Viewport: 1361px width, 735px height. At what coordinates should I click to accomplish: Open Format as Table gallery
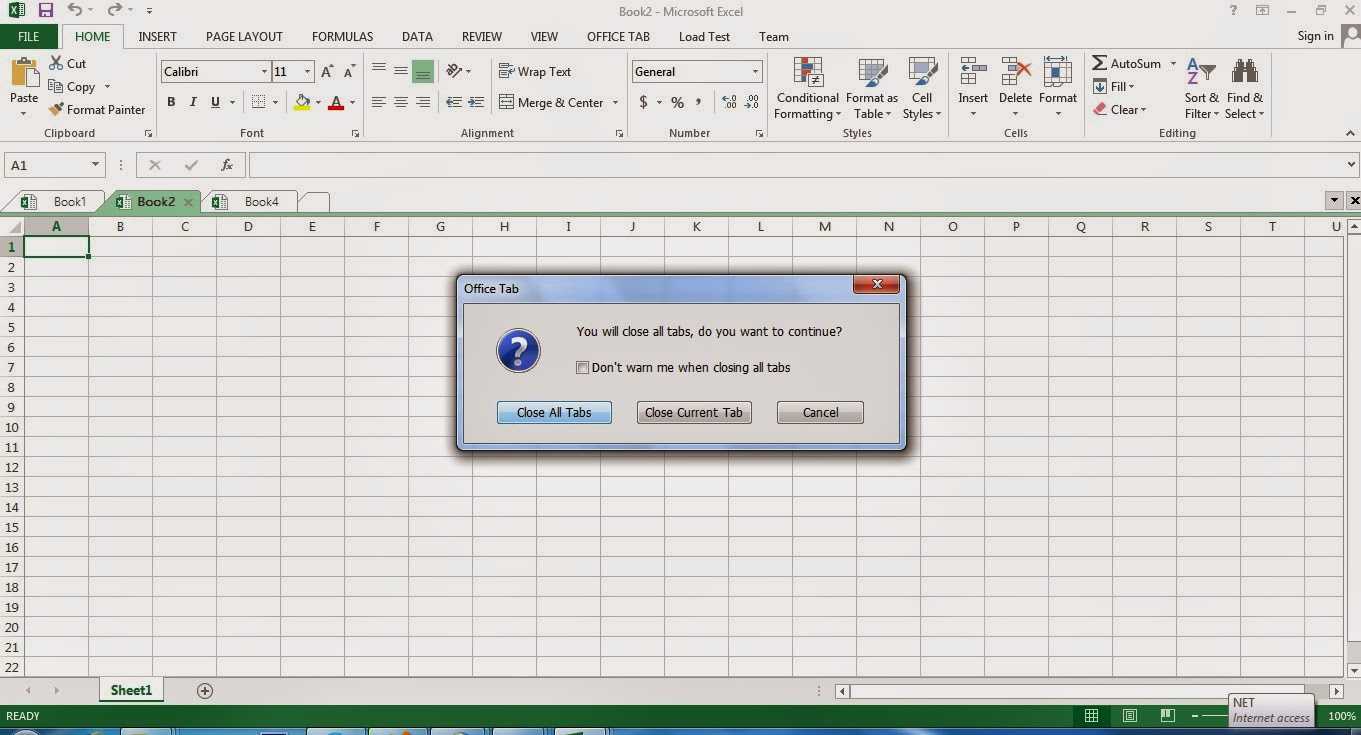point(872,88)
